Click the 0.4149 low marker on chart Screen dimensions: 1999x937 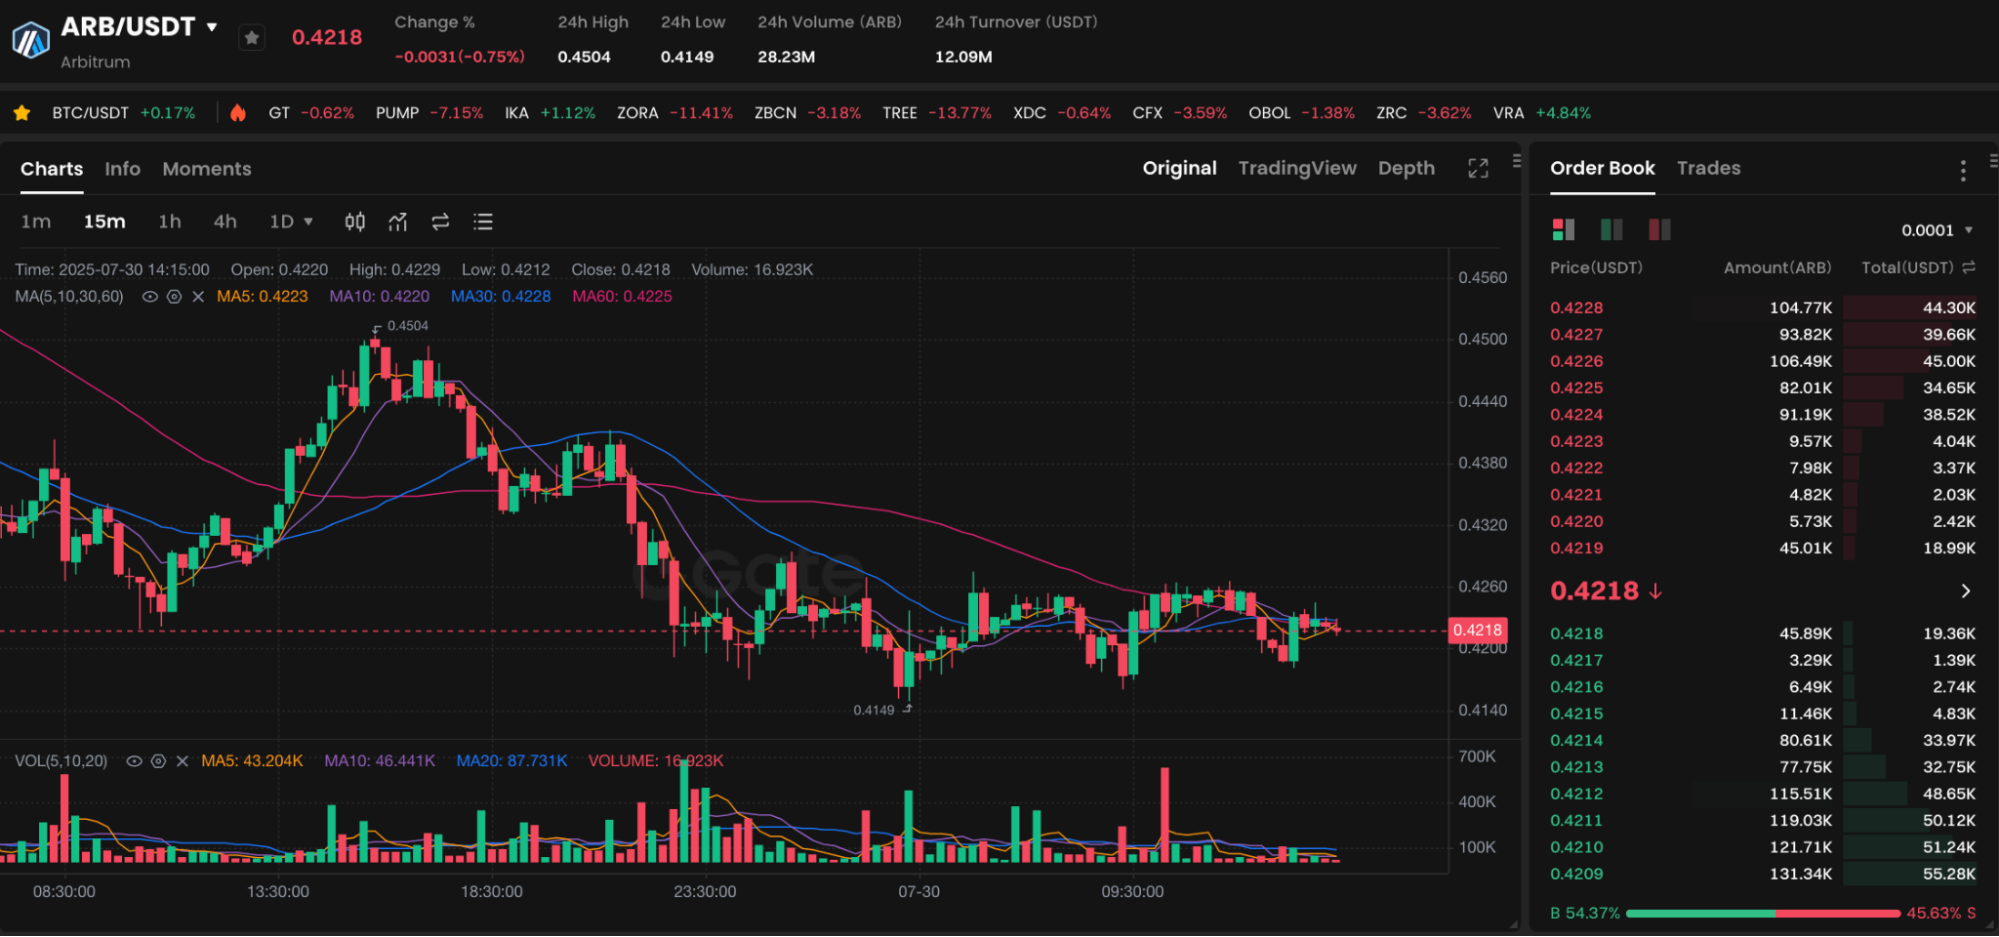tap(874, 710)
